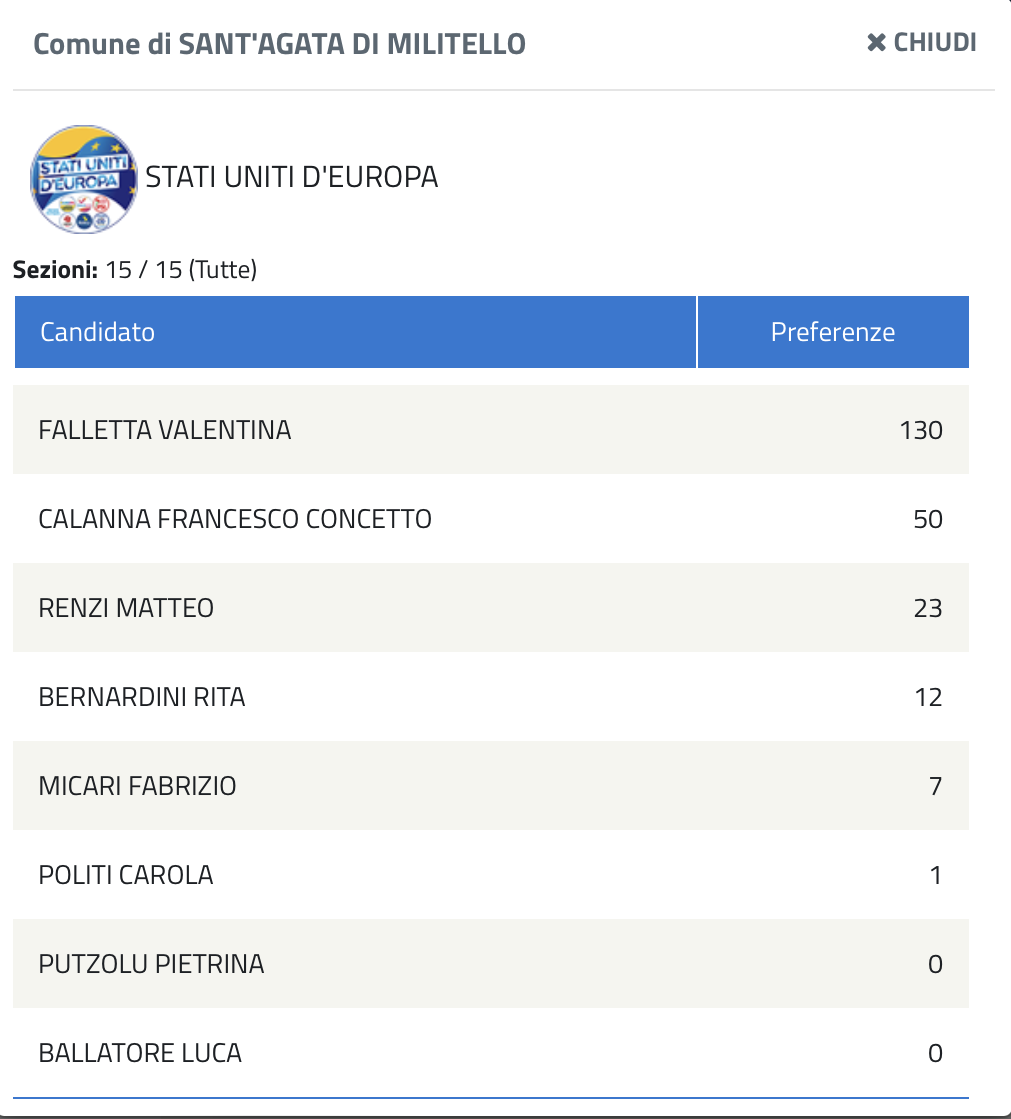The height and width of the screenshot is (1119, 1011).
Task: Close the dialog with the CHIUDI button
Action: (x=921, y=43)
